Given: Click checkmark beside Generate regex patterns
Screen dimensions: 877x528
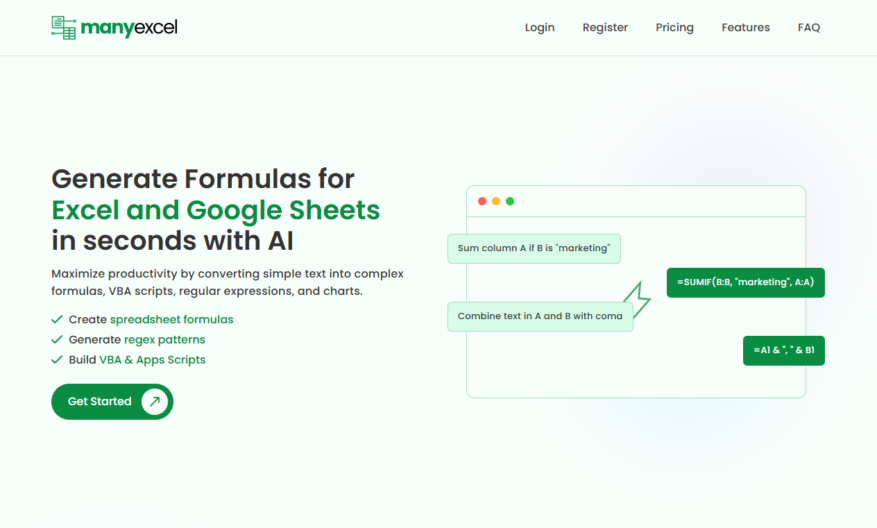Looking at the screenshot, I should pyautogui.click(x=56, y=340).
